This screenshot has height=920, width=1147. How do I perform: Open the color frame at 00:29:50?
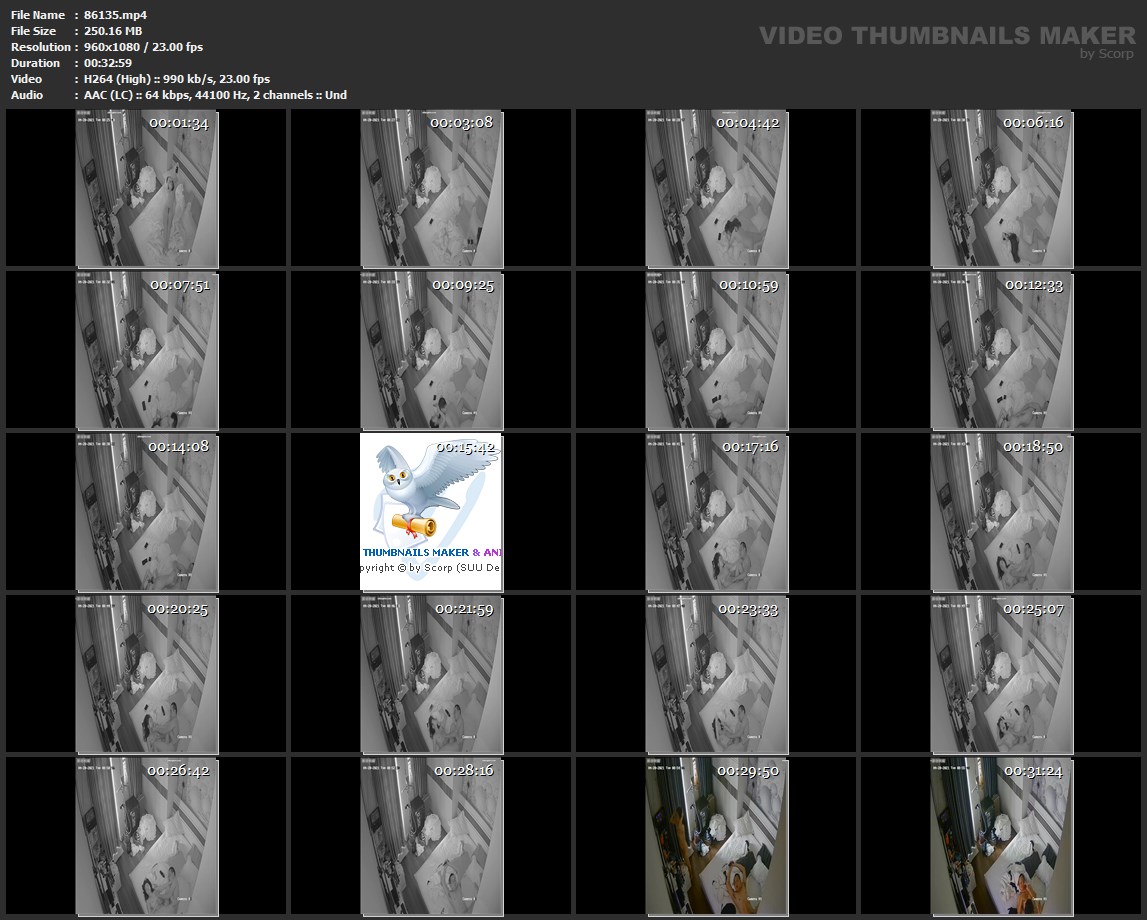click(716, 836)
